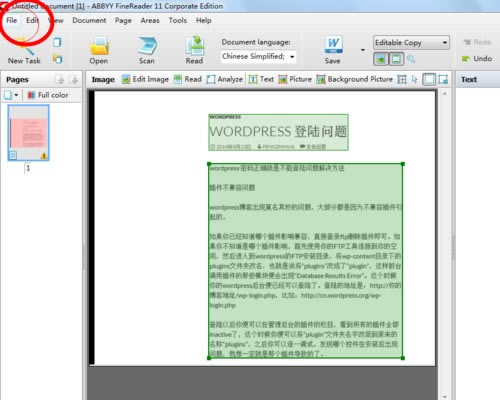Click the rightmost area tool icon in the Image toolbar
The width and height of the screenshot is (500, 400).
click(x=443, y=79)
